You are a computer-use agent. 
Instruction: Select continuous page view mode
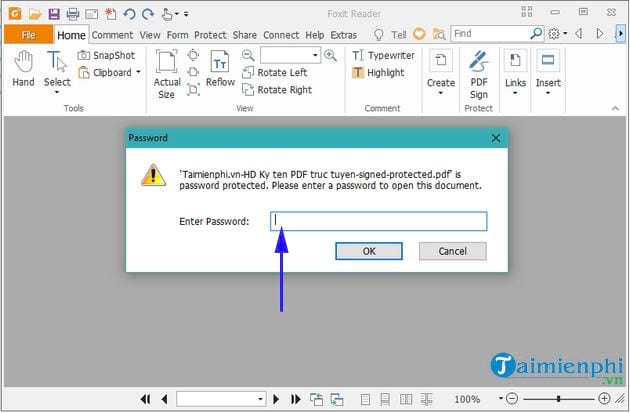click(x=385, y=399)
